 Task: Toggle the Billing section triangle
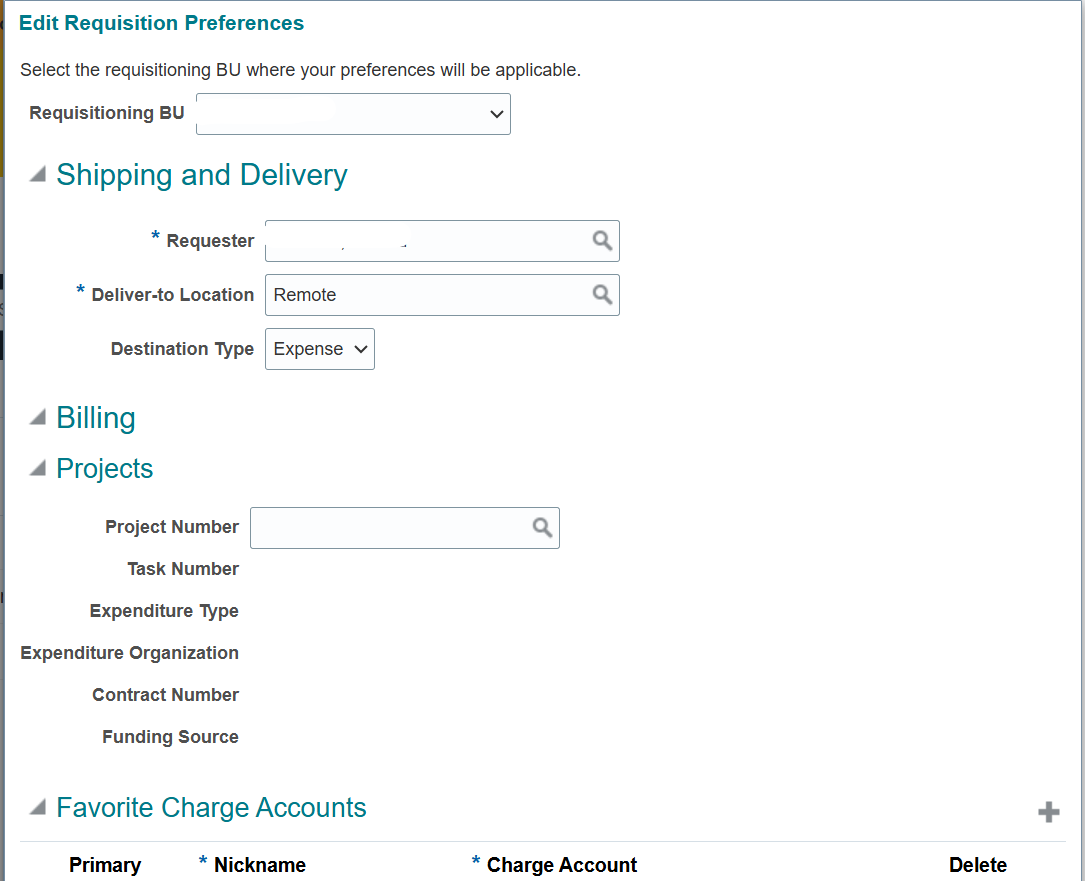pos(37,417)
